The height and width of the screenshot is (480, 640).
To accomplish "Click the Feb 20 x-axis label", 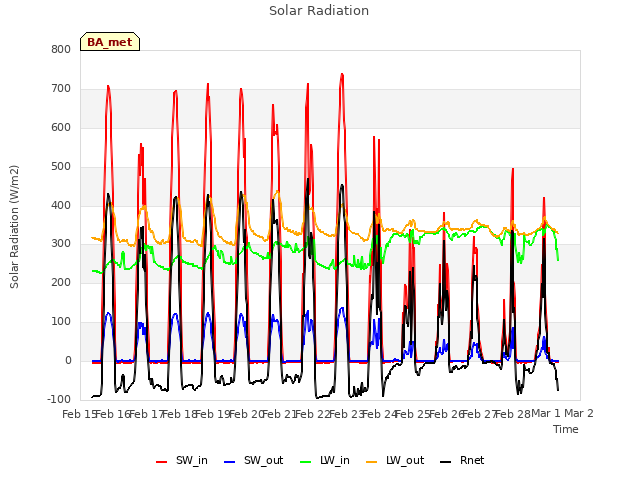I will (246, 414).
